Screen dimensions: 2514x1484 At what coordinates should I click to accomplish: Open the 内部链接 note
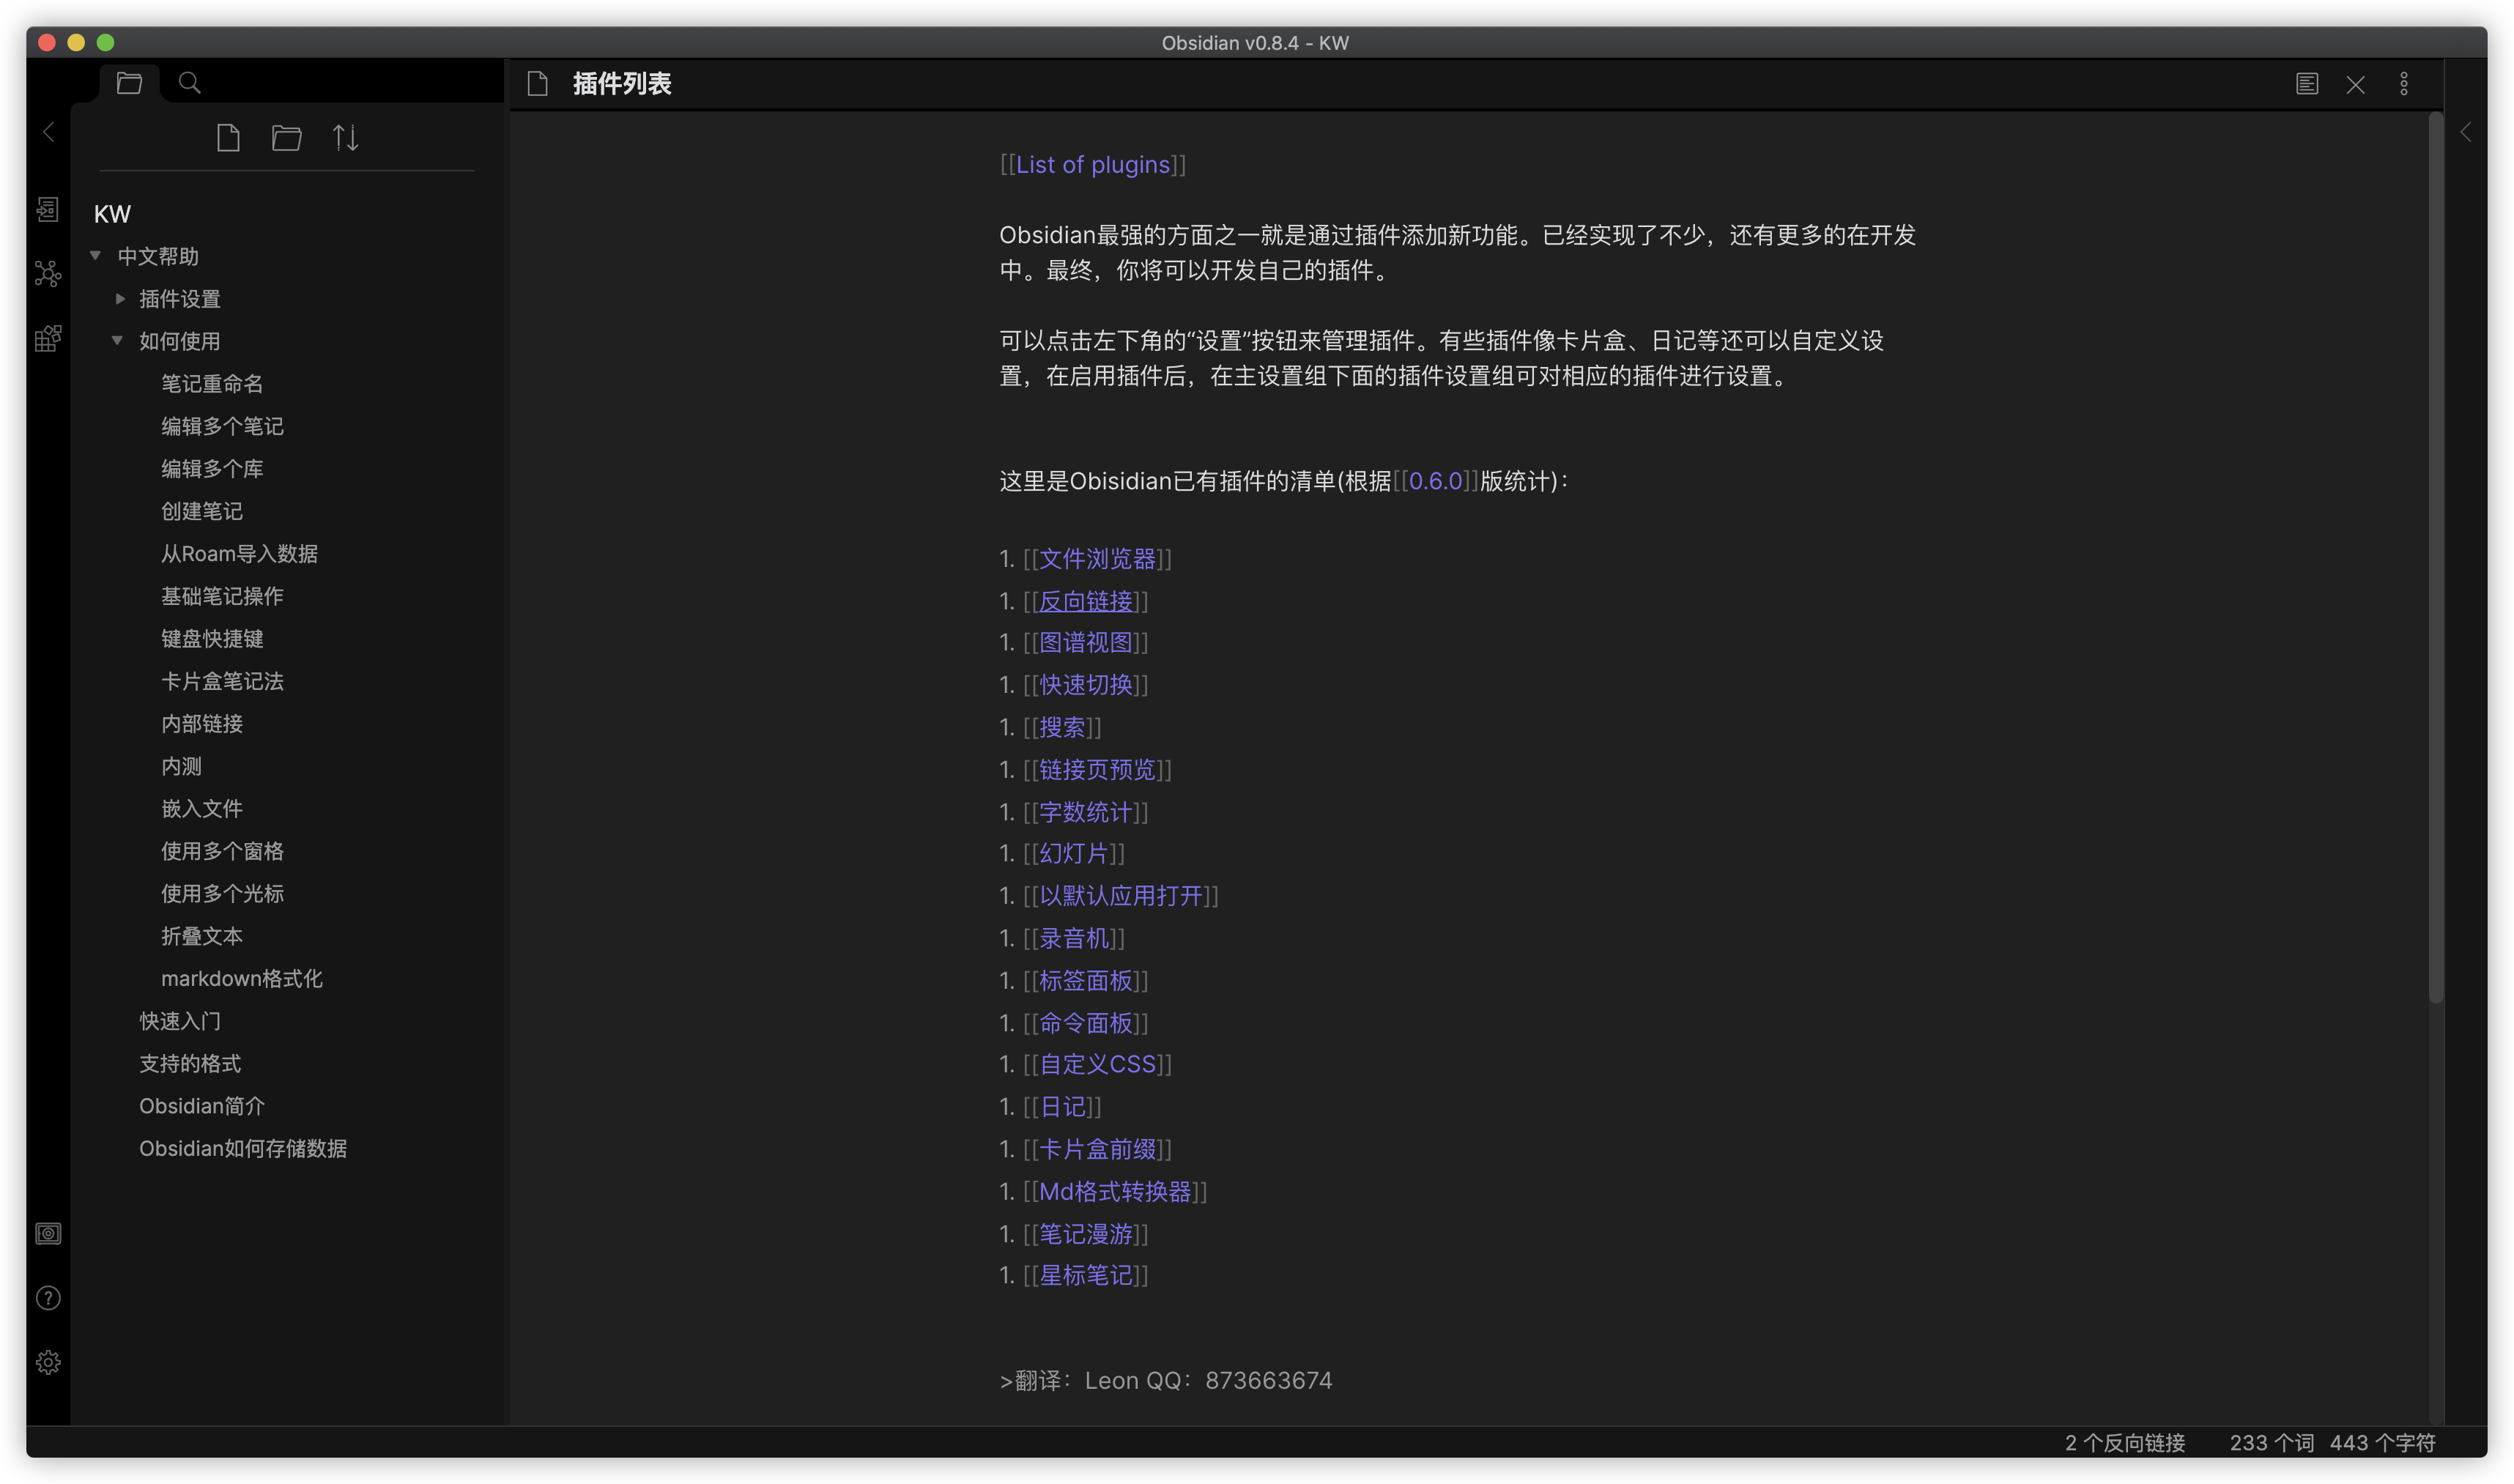click(x=202, y=724)
